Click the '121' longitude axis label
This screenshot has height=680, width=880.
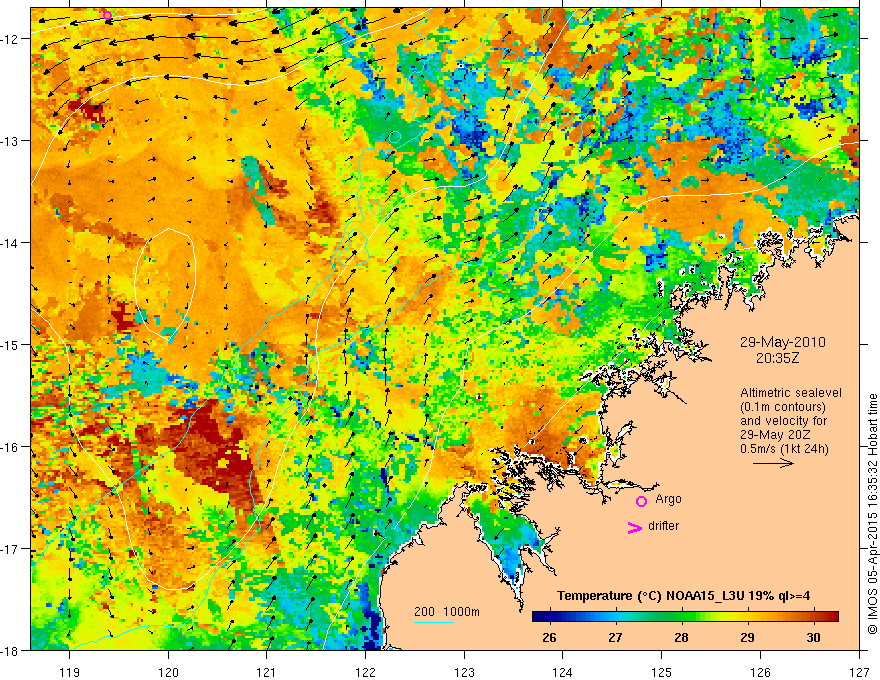(x=266, y=672)
